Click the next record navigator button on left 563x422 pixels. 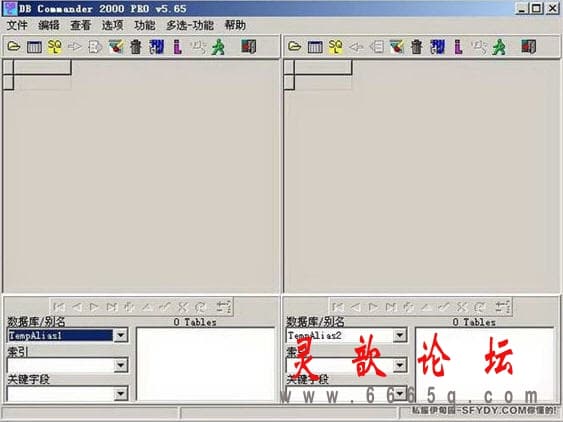[94, 307]
